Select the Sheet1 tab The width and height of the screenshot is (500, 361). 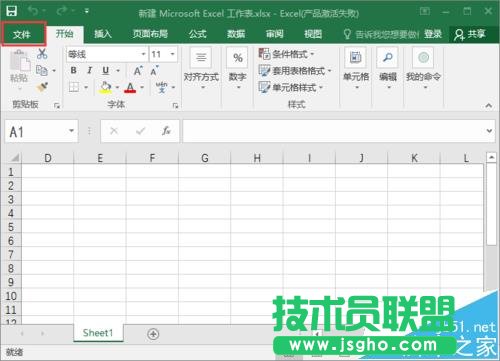point(98,333)
